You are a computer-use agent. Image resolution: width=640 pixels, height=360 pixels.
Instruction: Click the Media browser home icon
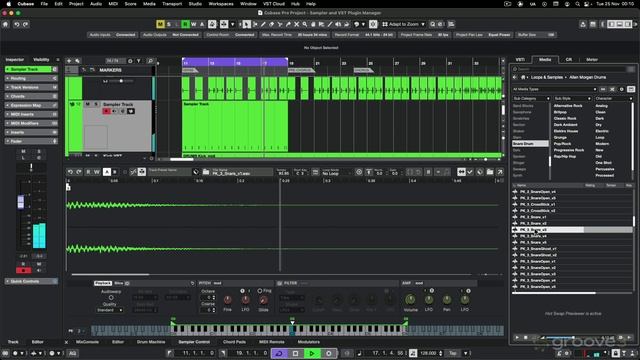[523, 77]
